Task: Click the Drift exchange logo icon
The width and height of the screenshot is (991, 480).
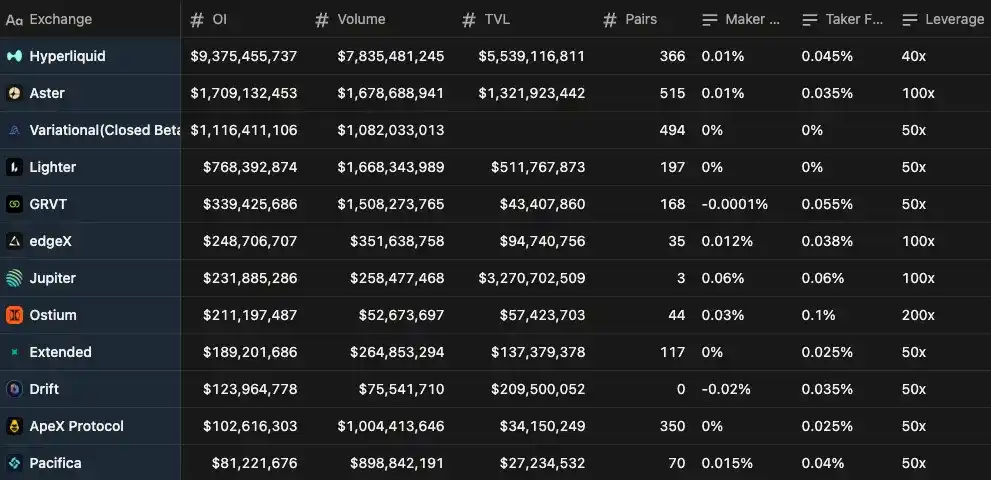Action: 14,389
